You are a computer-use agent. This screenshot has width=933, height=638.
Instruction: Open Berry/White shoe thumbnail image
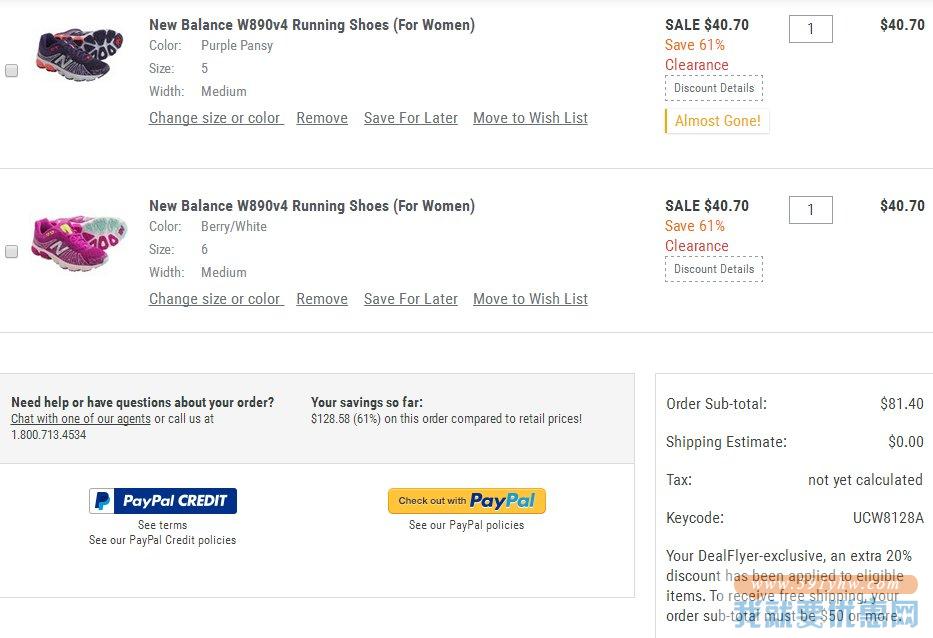tap(80, 242)
